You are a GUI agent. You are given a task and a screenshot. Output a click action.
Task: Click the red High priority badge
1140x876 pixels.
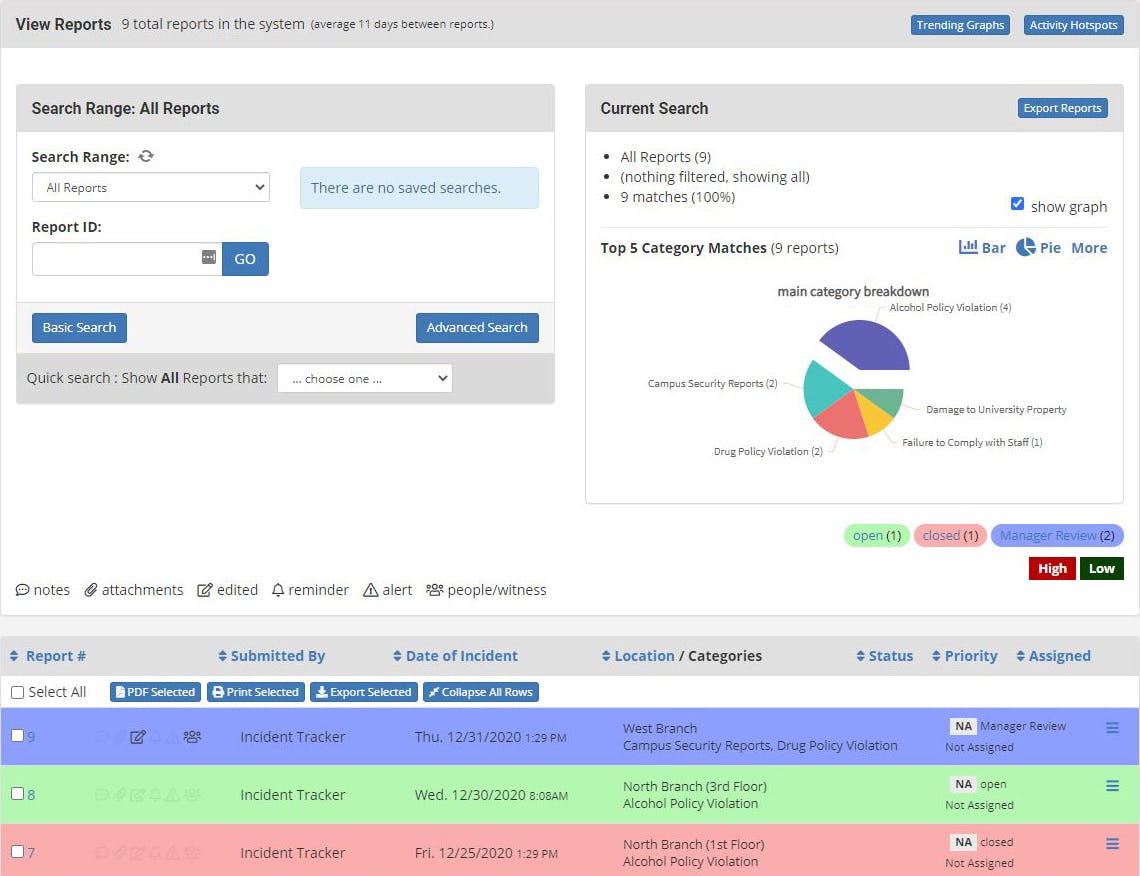point(1052,568)
